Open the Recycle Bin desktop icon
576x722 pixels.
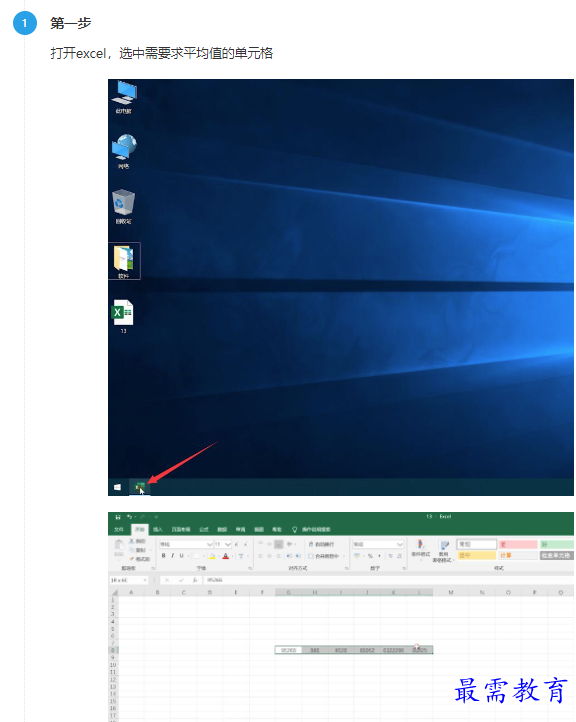click(x=123, y=207)
